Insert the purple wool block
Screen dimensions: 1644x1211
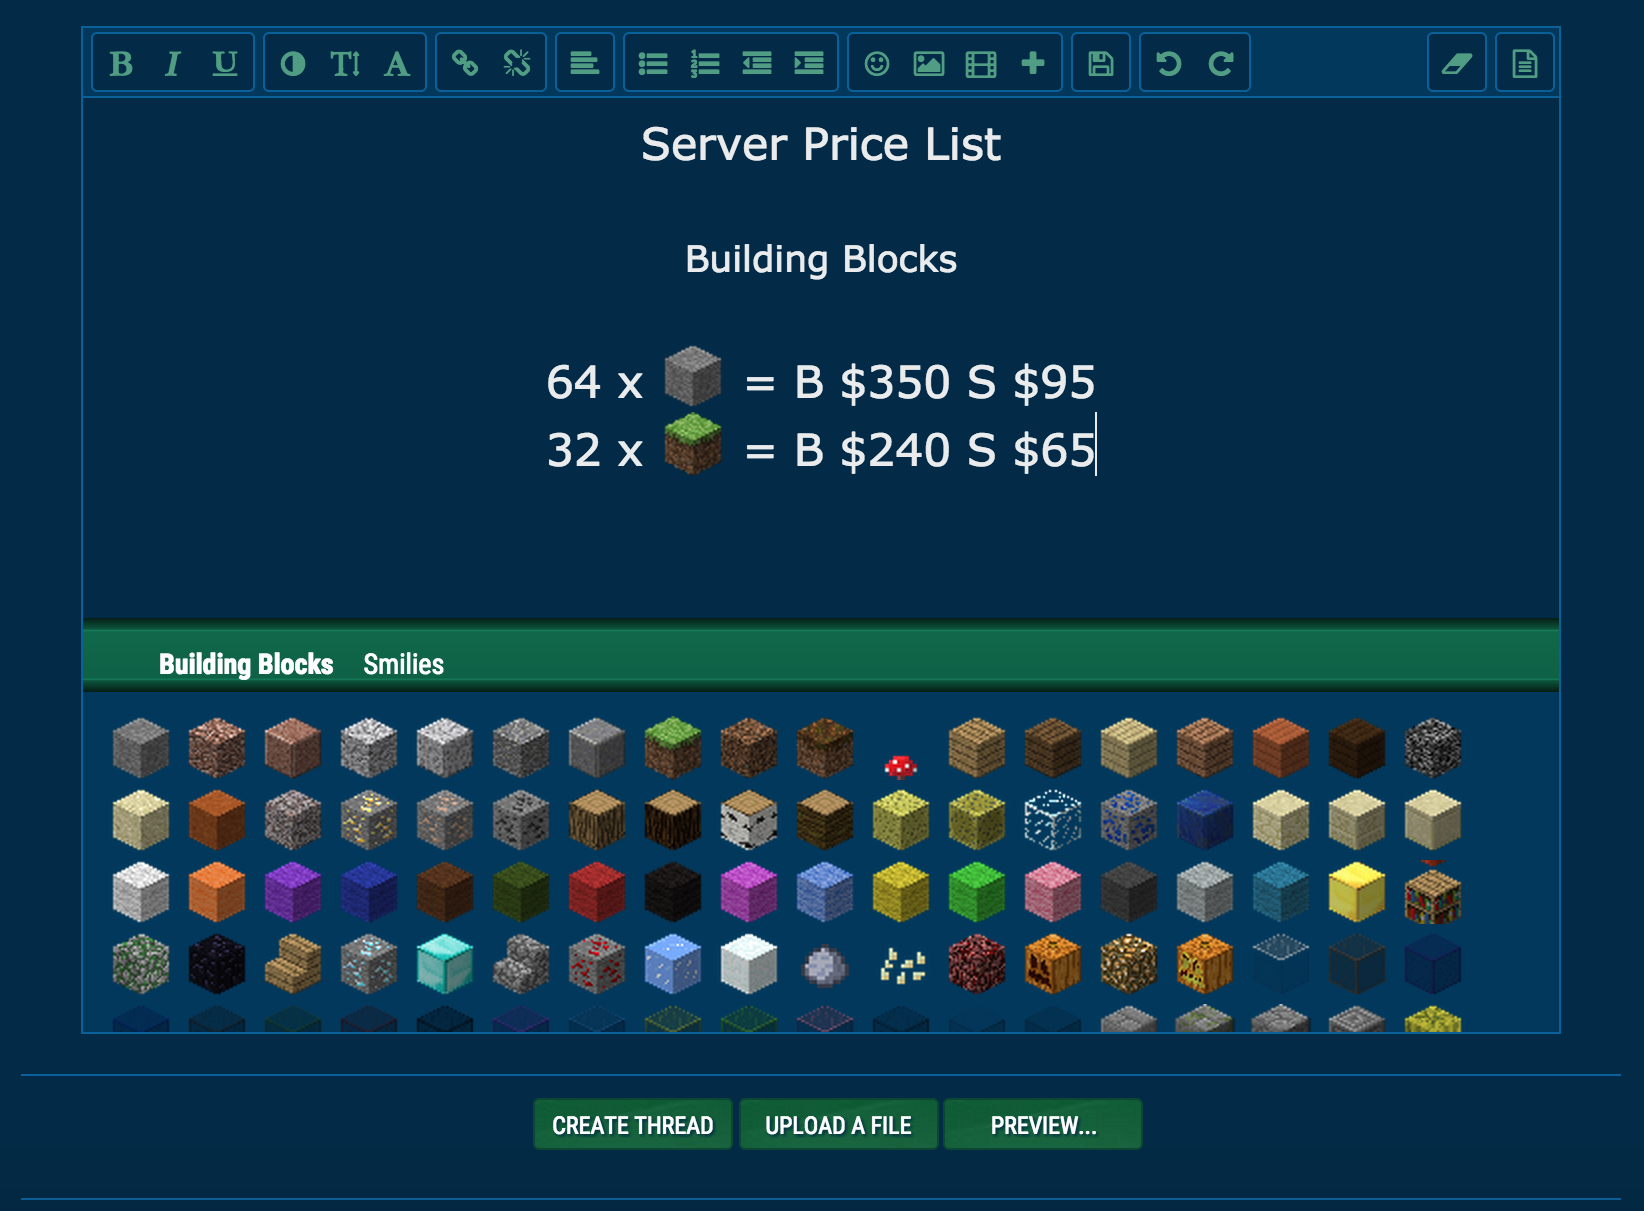pos(293,891)
